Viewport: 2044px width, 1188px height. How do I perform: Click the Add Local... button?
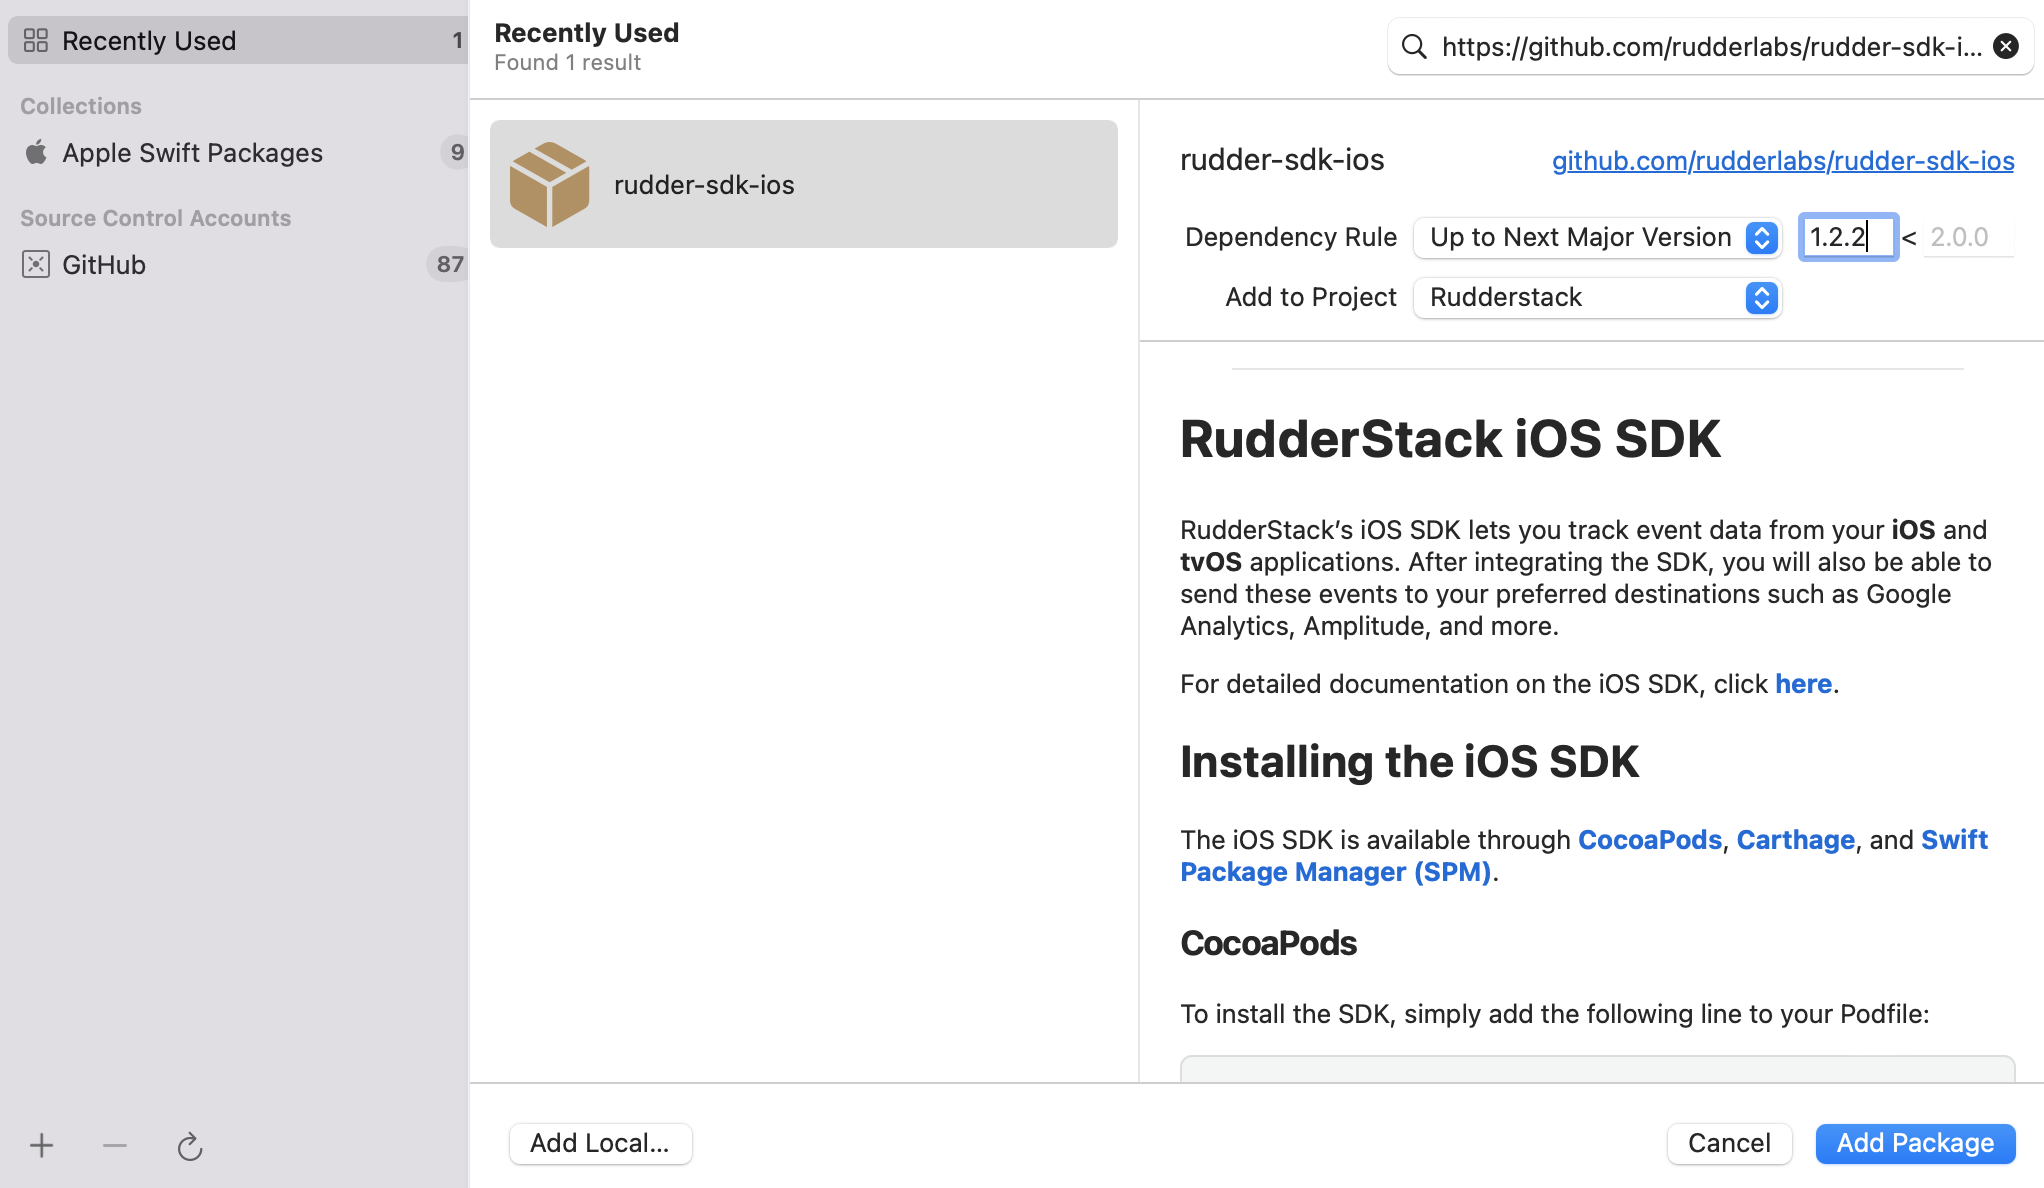click(x=600, y=1143)
